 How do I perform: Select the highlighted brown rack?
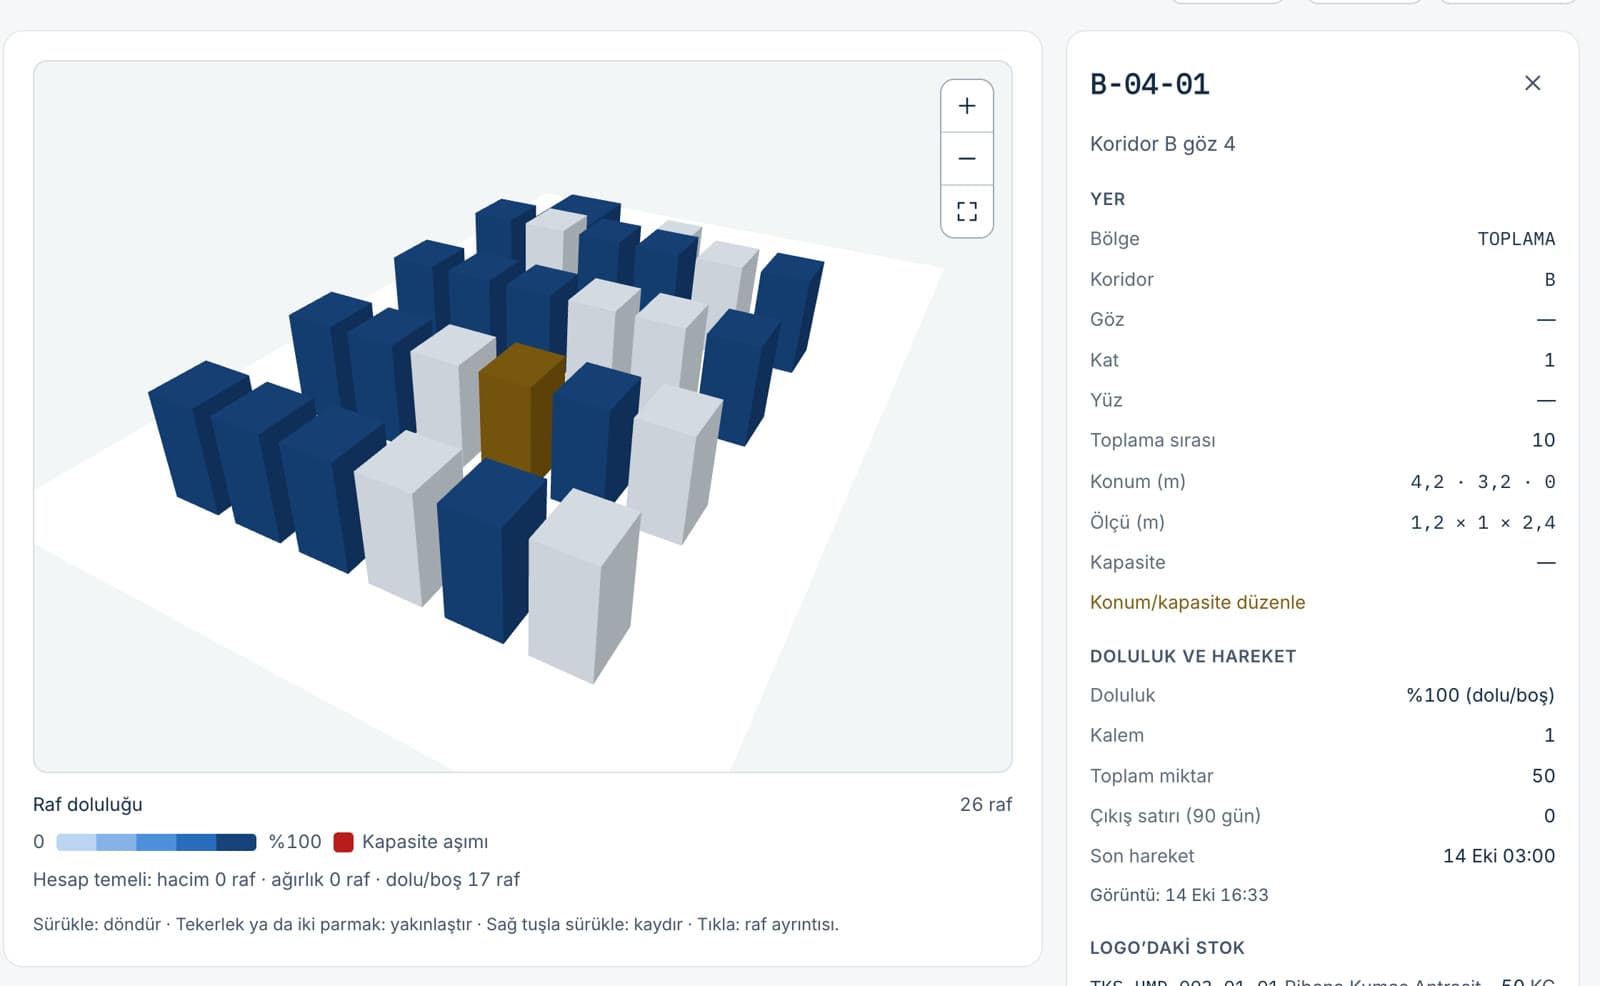coord(518,410)
